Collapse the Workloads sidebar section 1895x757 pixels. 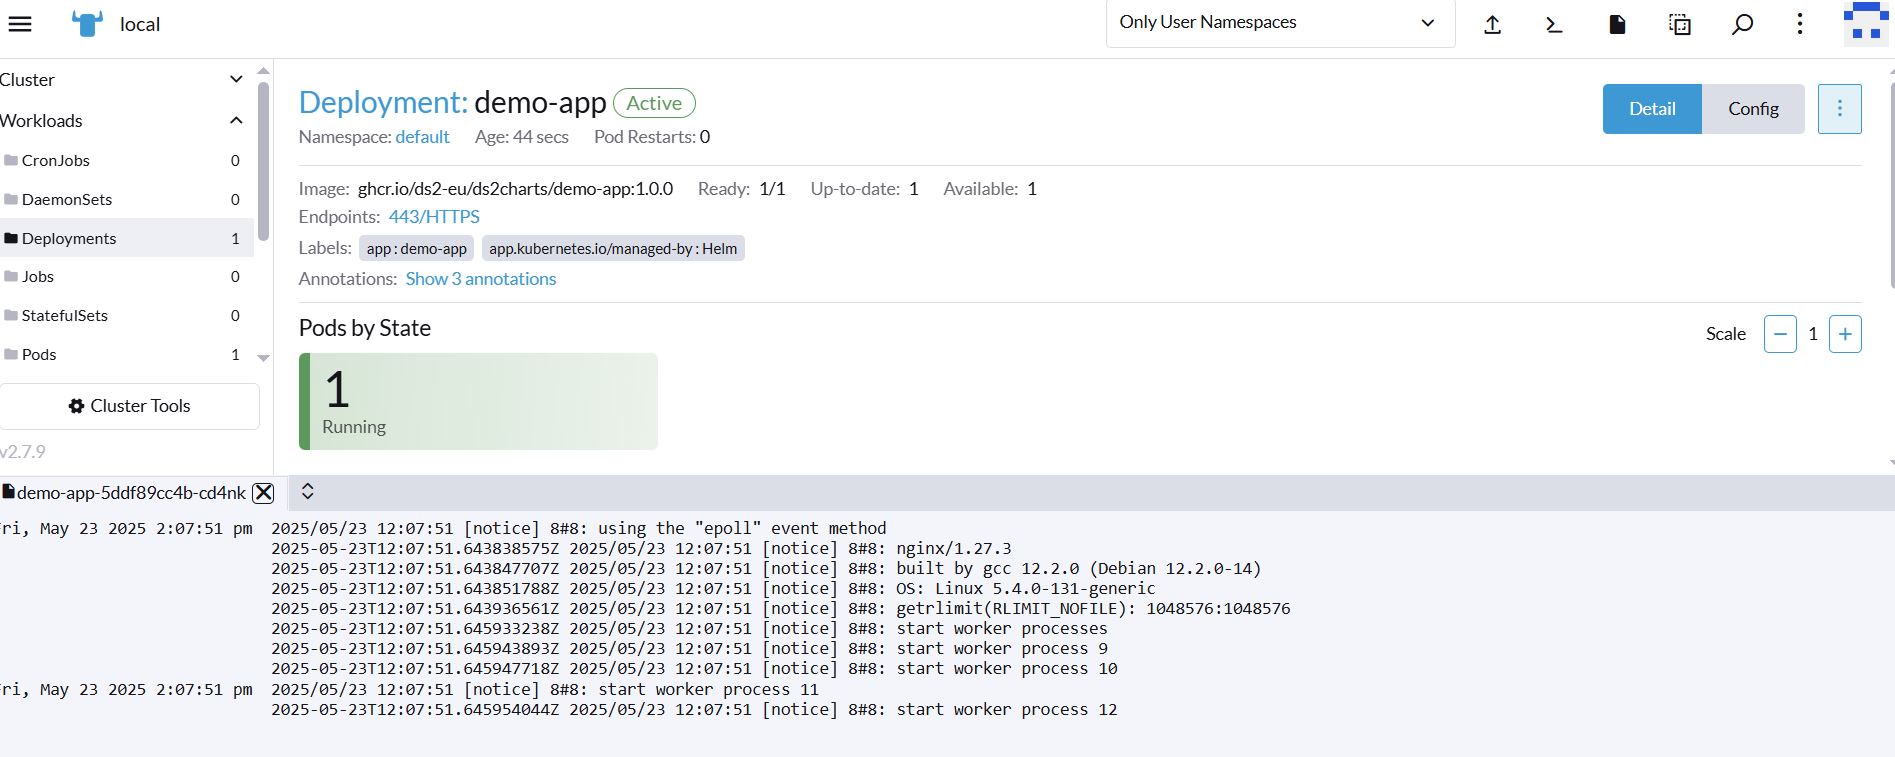point(236,121)
